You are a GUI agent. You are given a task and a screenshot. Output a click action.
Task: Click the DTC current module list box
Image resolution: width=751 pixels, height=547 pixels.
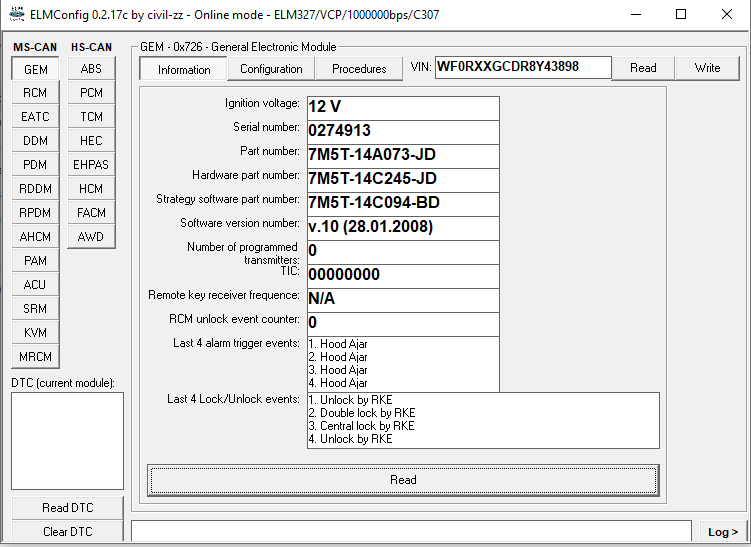pos(67,441)
